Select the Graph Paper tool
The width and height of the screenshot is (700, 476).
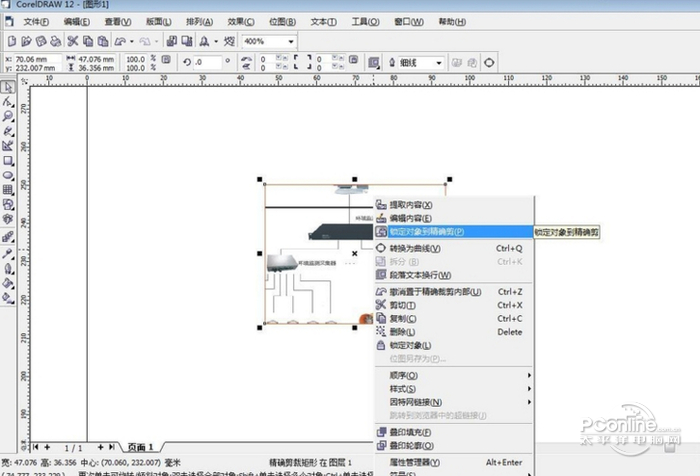(8, 189)
